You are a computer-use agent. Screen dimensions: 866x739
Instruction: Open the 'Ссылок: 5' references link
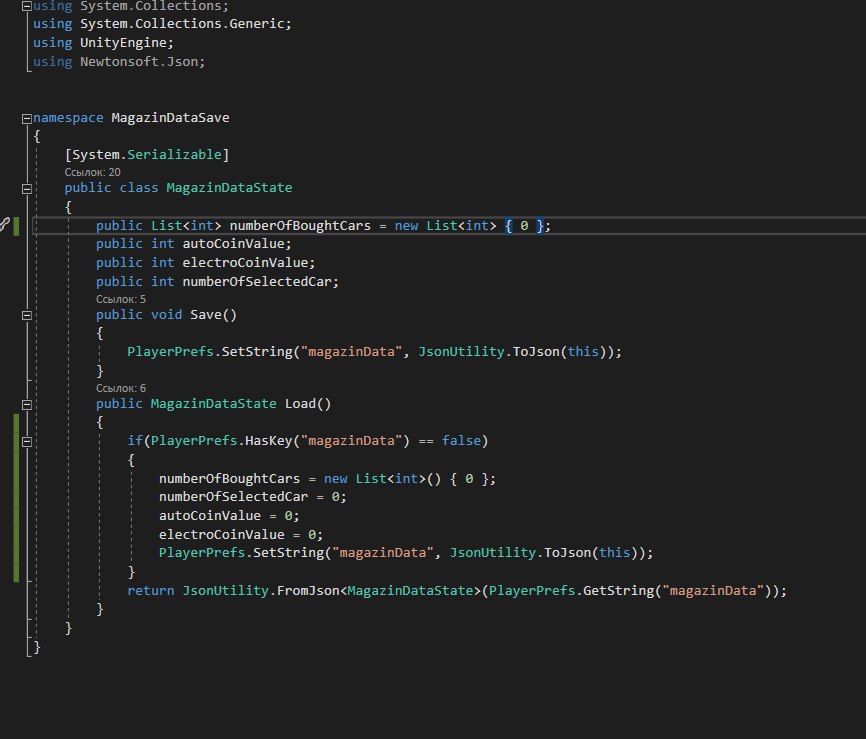pos(121,299)
